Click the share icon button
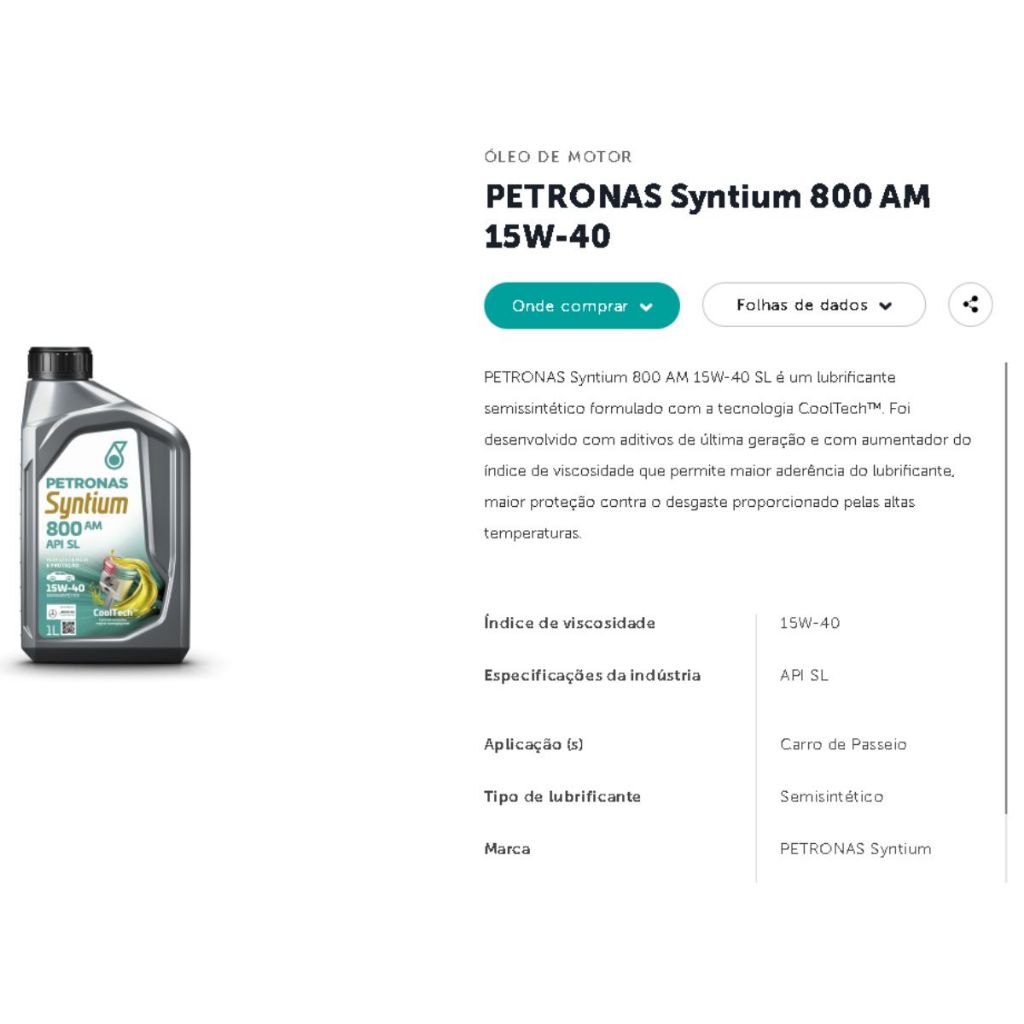The width and height of the screenshot is (1024, 1024). pos(970,304)
